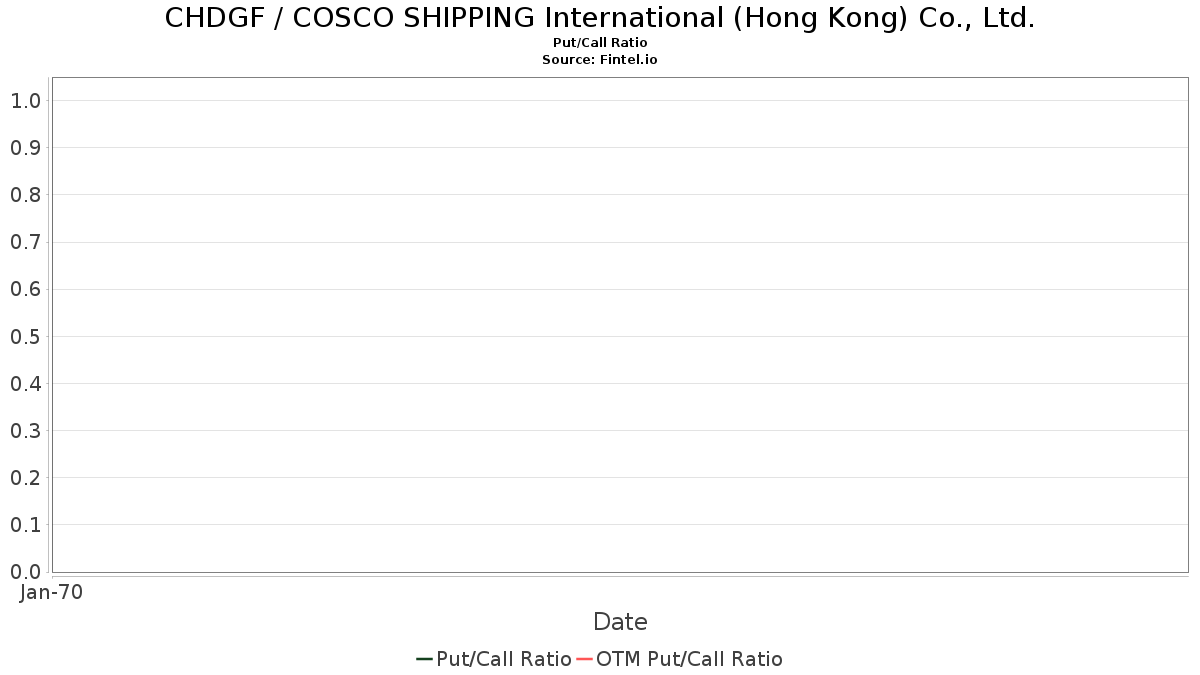Click the Date axis label

tap(620, 622)
